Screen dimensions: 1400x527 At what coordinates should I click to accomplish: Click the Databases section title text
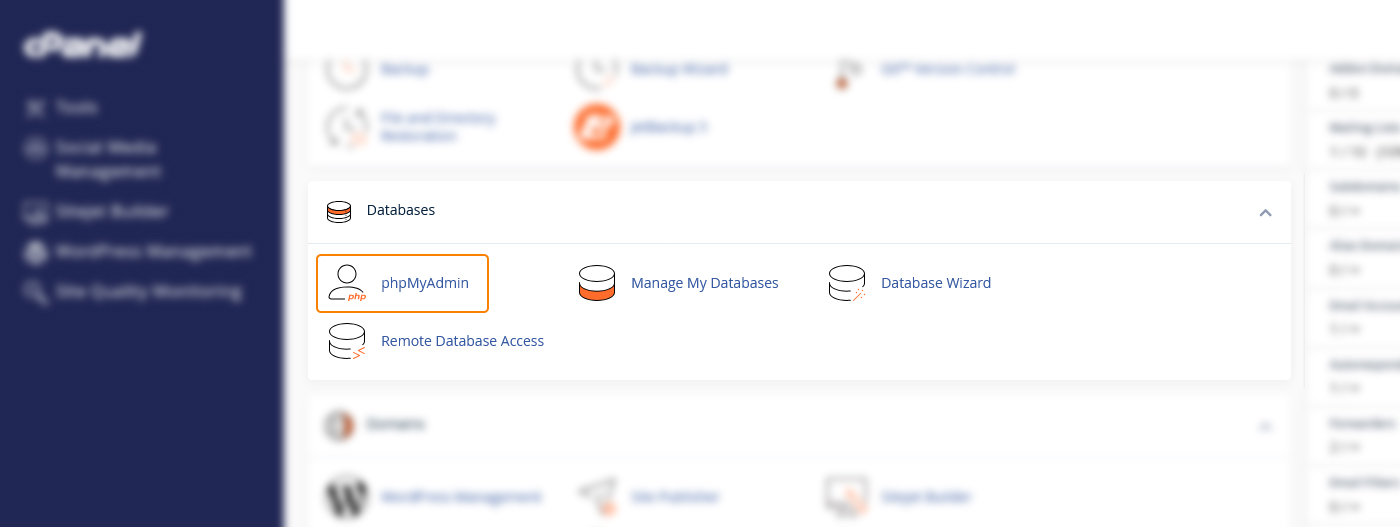coord(401,210)
